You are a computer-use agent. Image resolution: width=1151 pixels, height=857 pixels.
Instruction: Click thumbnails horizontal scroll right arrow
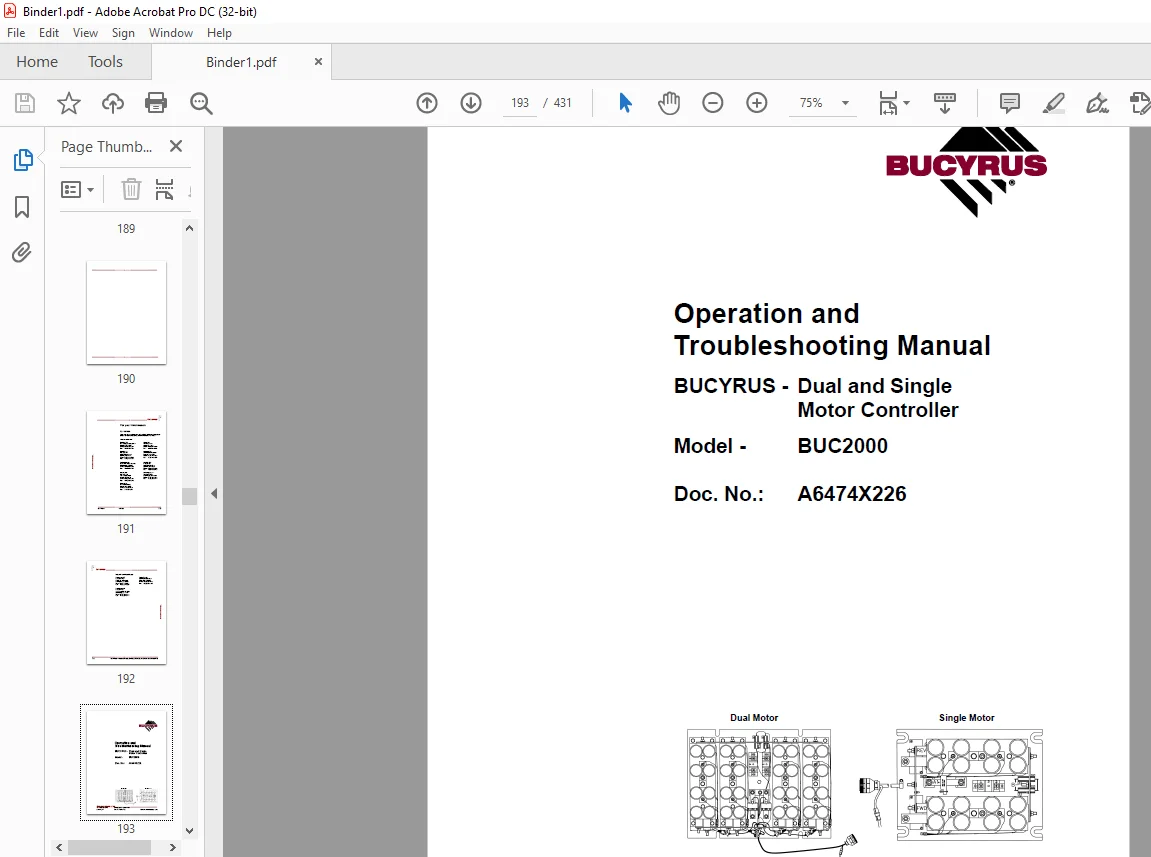[x=173, y=847]
